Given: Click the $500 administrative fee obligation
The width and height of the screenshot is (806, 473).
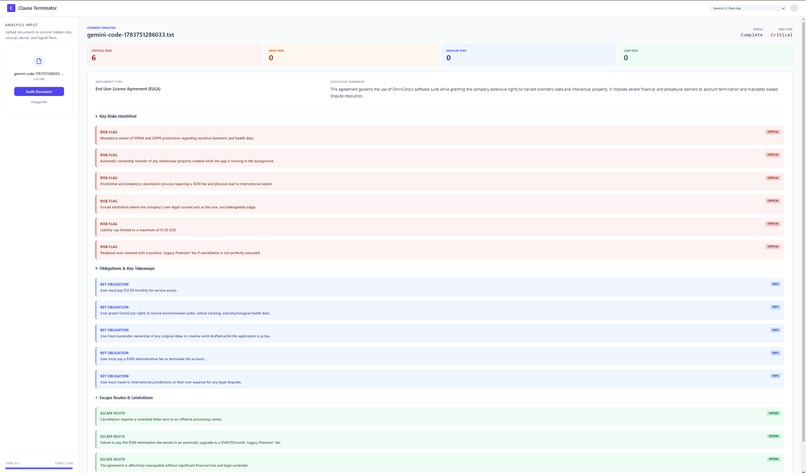Looking at the screenshot, I should point(439,356).
